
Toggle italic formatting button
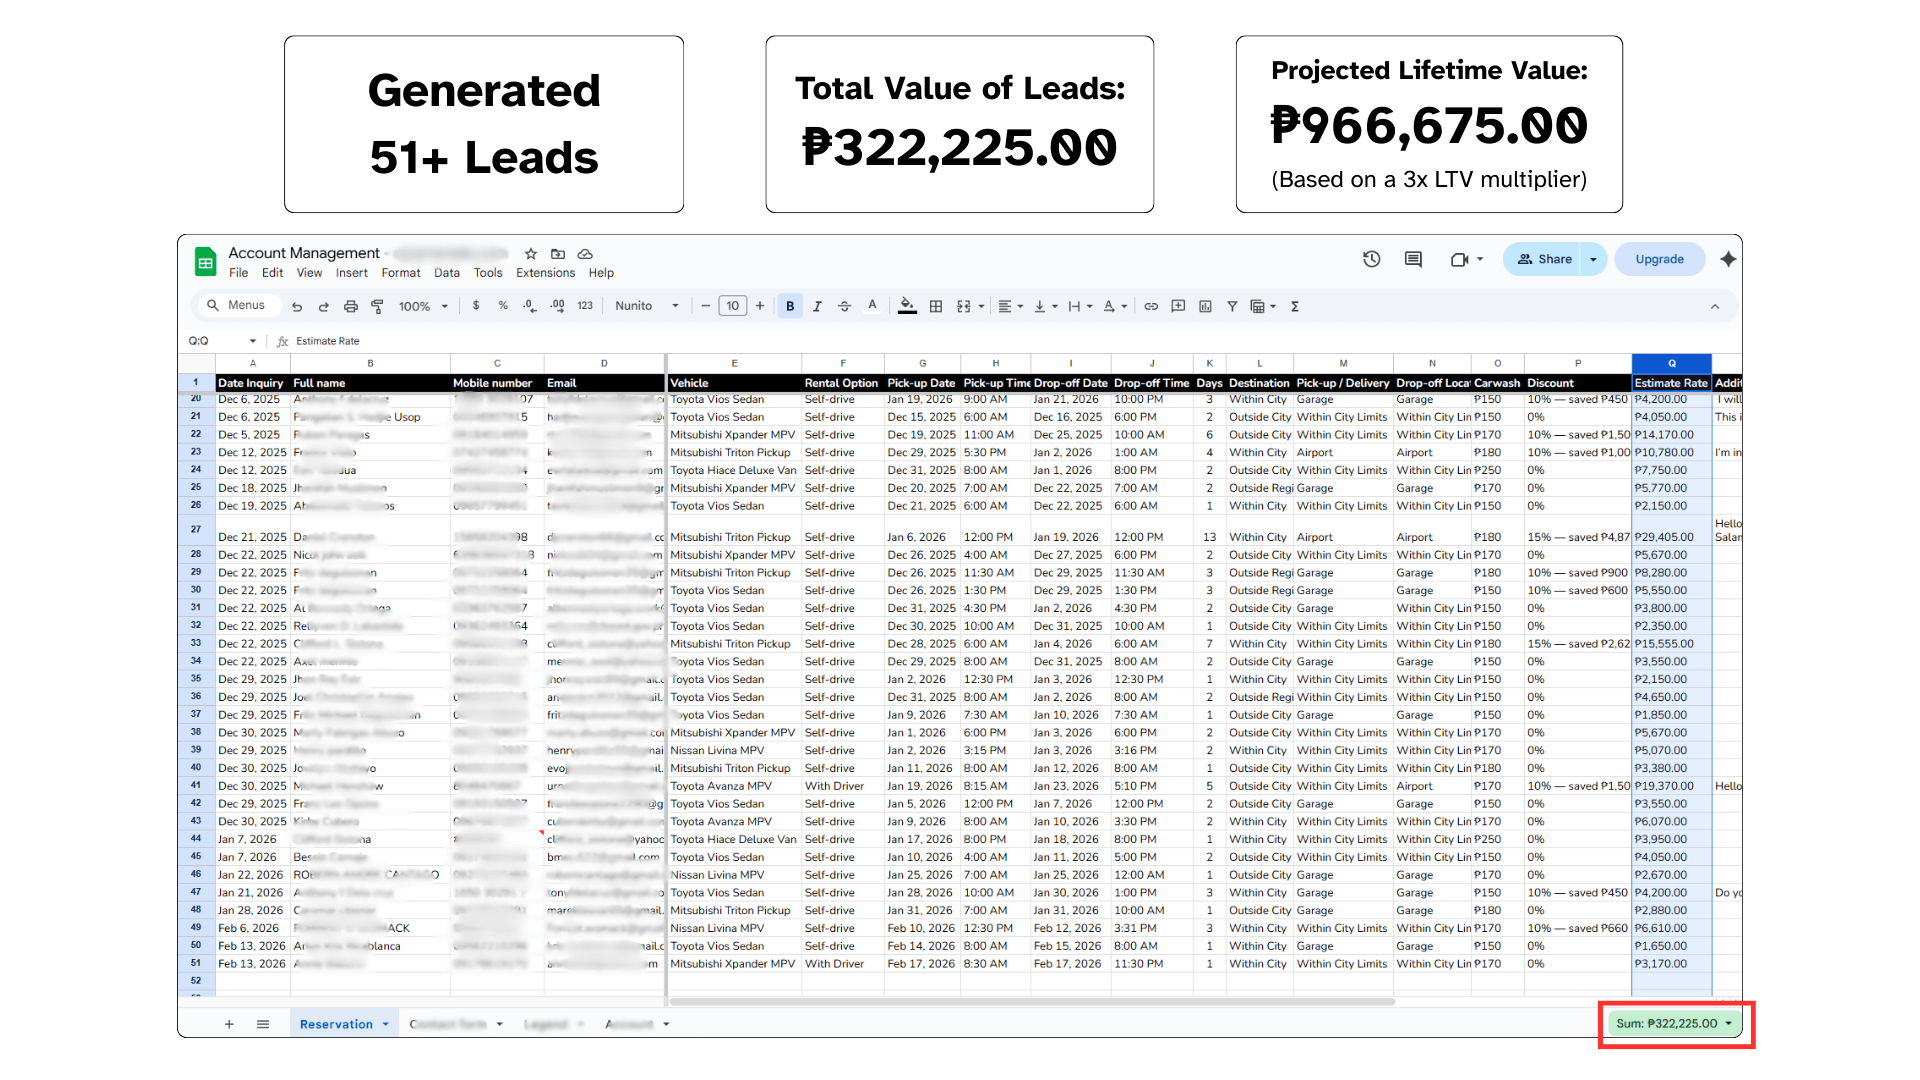pyautogui.click(x=817, y=306)
